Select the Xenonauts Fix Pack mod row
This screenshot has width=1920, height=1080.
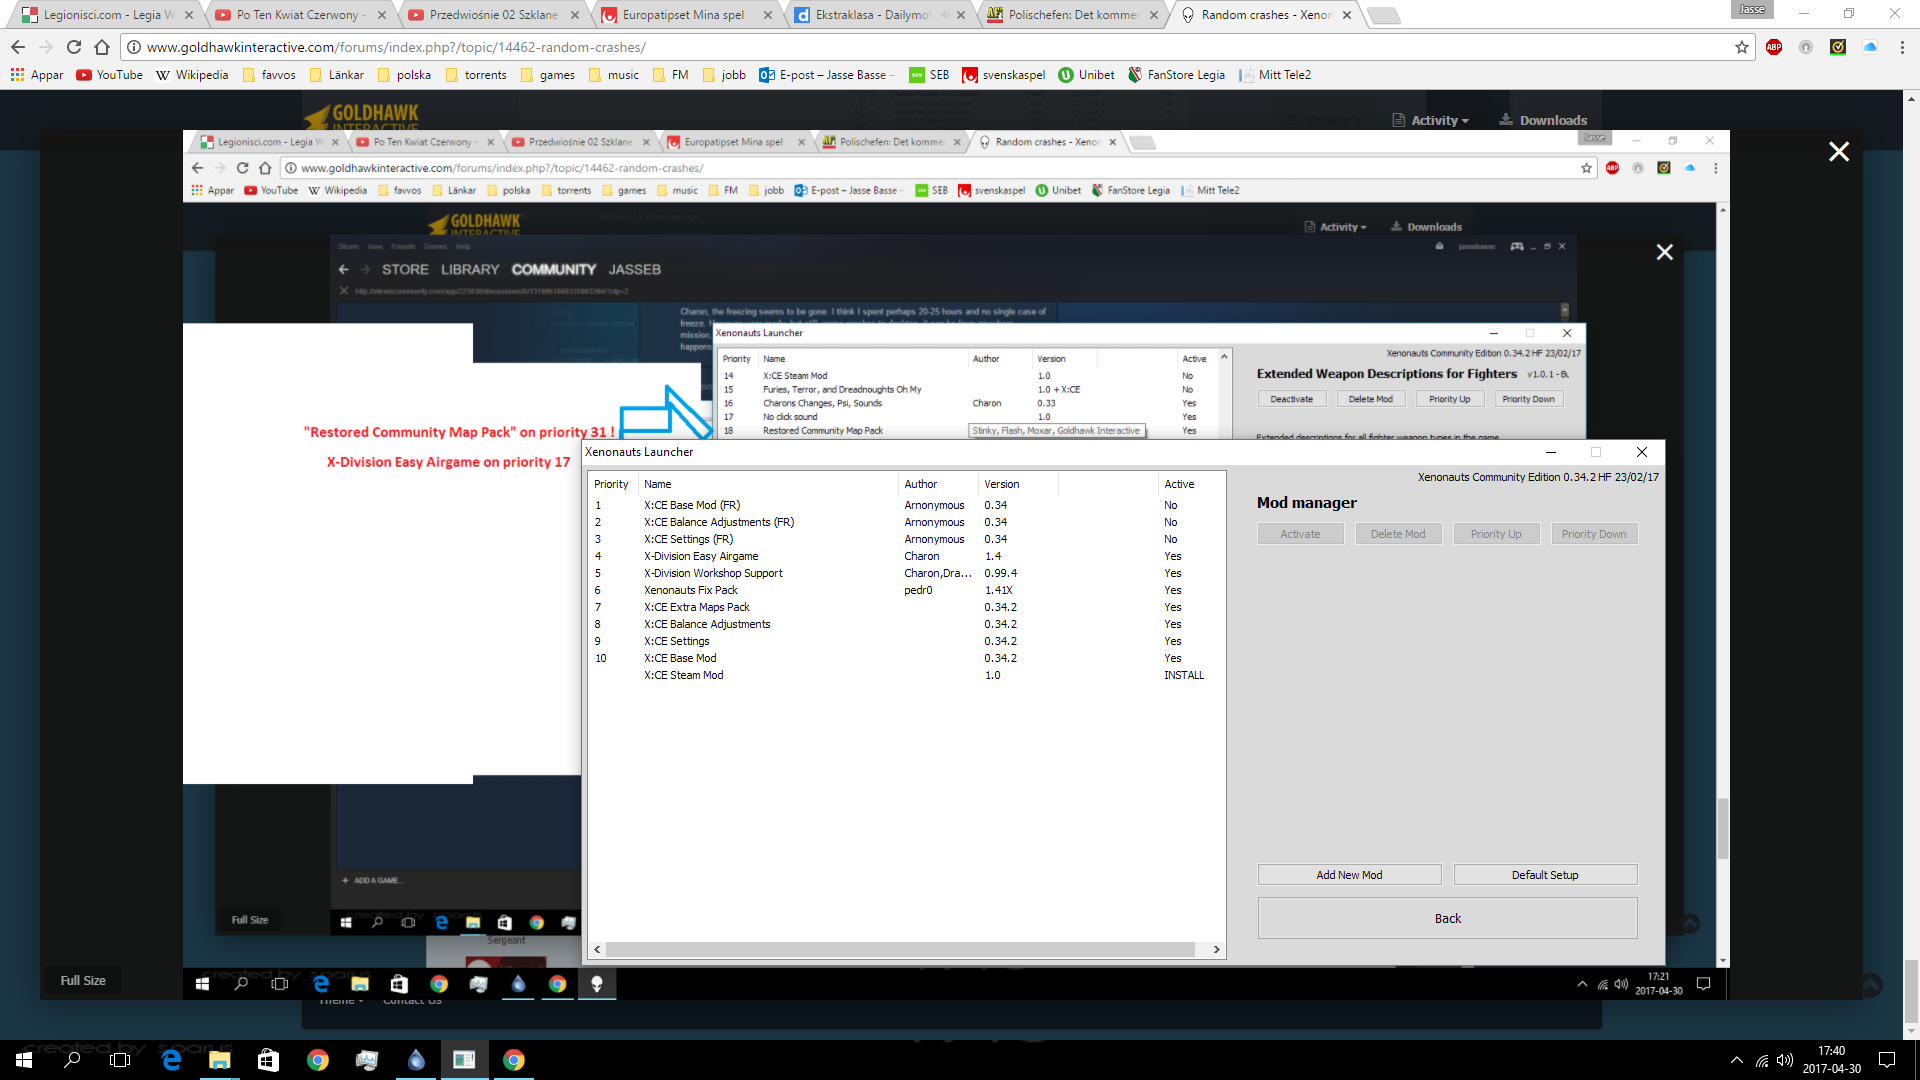tap(905, 590)
